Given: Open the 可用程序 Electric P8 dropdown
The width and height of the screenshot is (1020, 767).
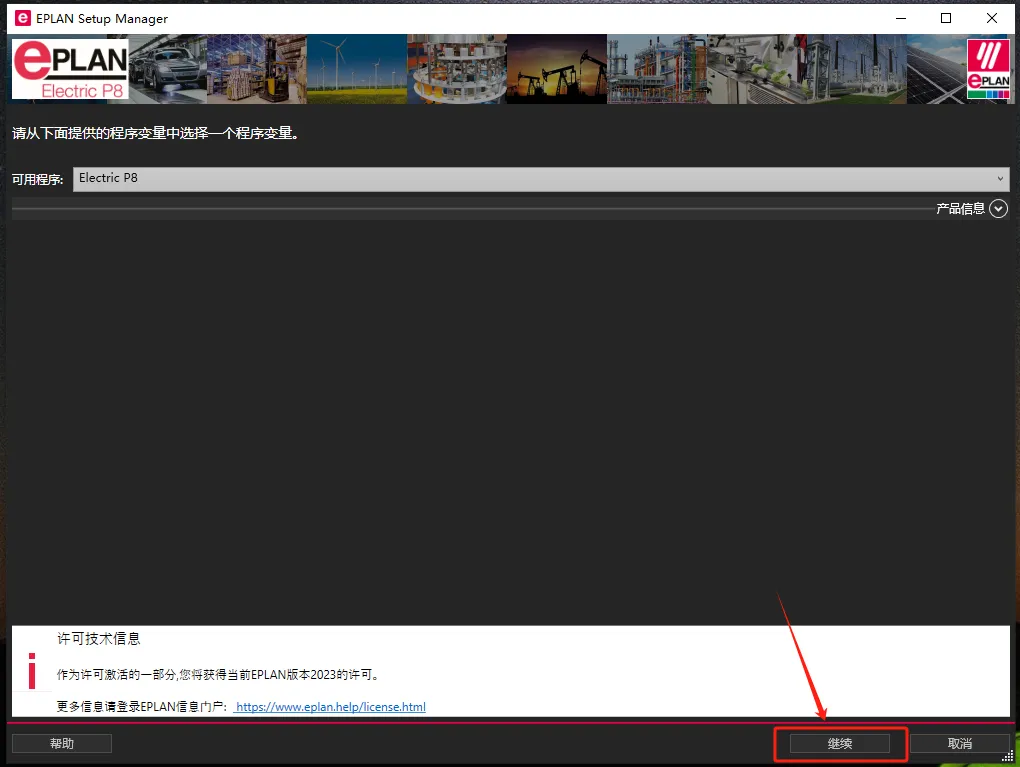Looking at the screenshot, I should tap(541, 179).
